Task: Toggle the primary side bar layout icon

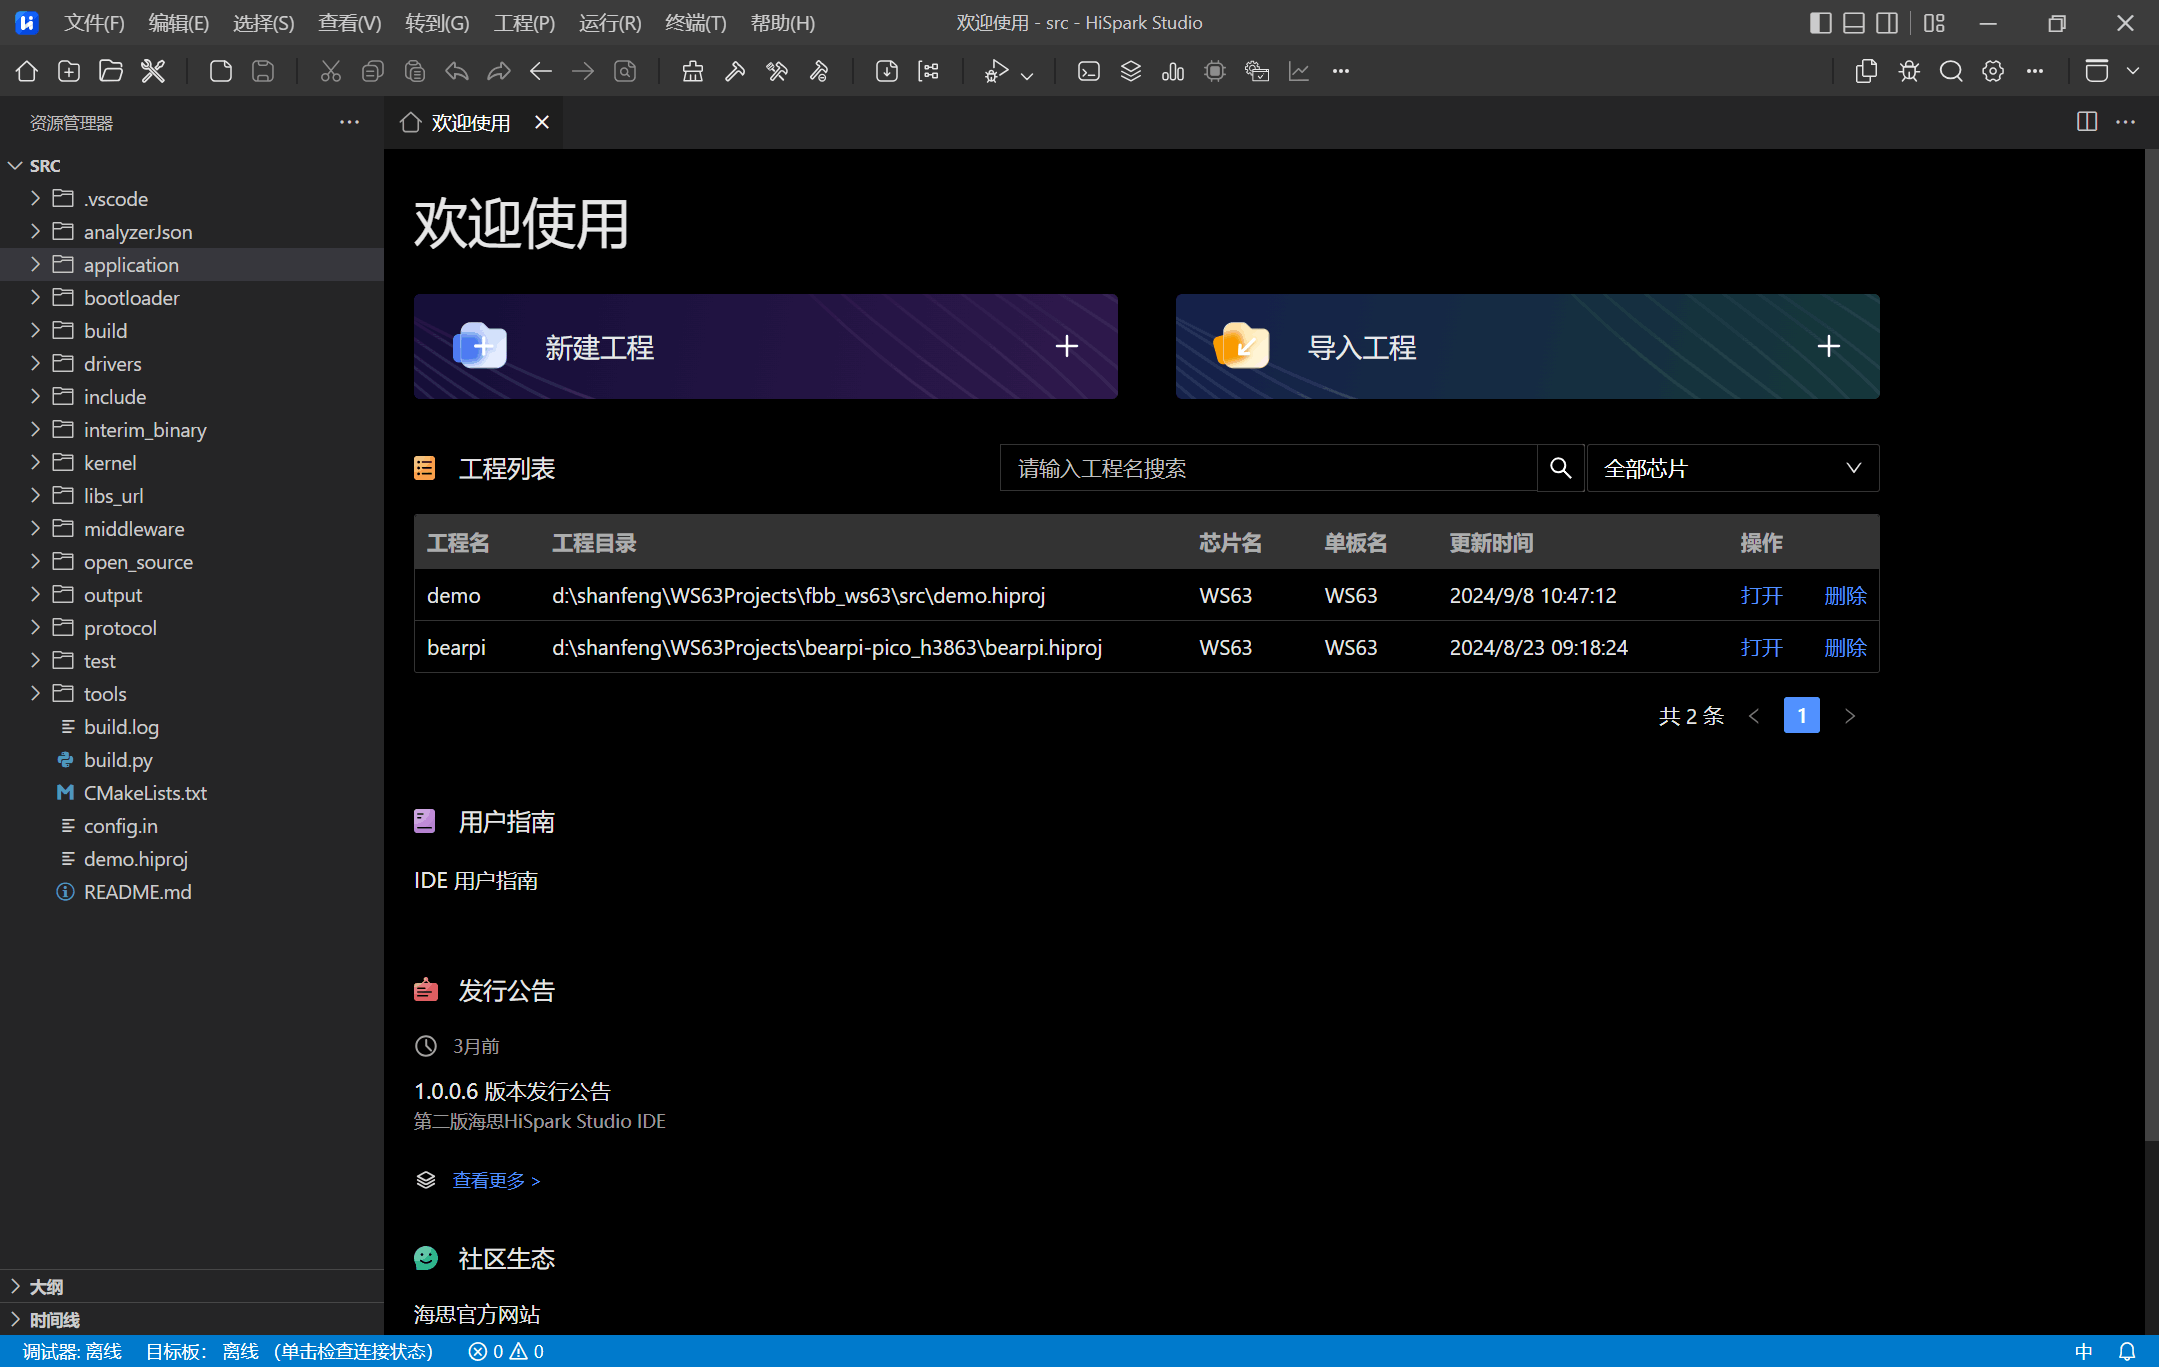Action: (x=1821, y=23)
